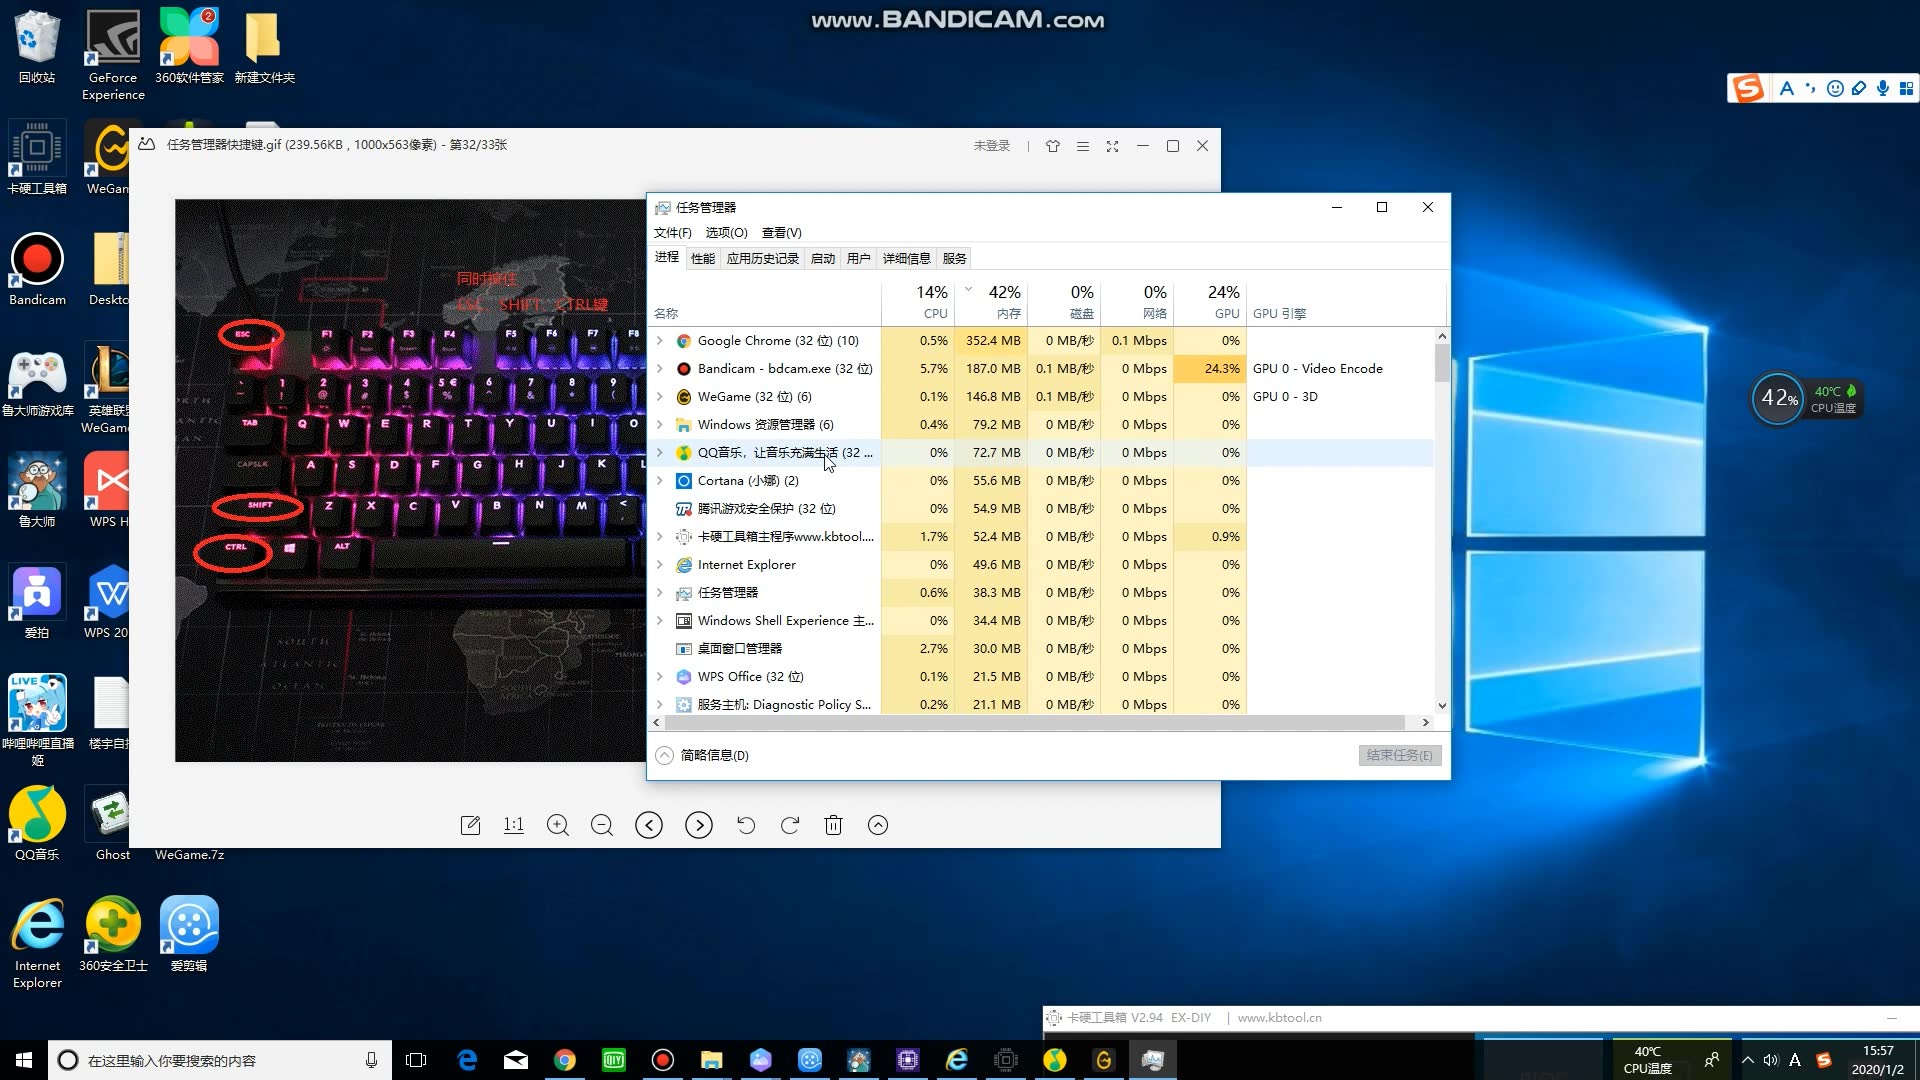Expand Google Chrome process group
Viewport: 1920px width, 1080px height.
(x=659, y=341)
